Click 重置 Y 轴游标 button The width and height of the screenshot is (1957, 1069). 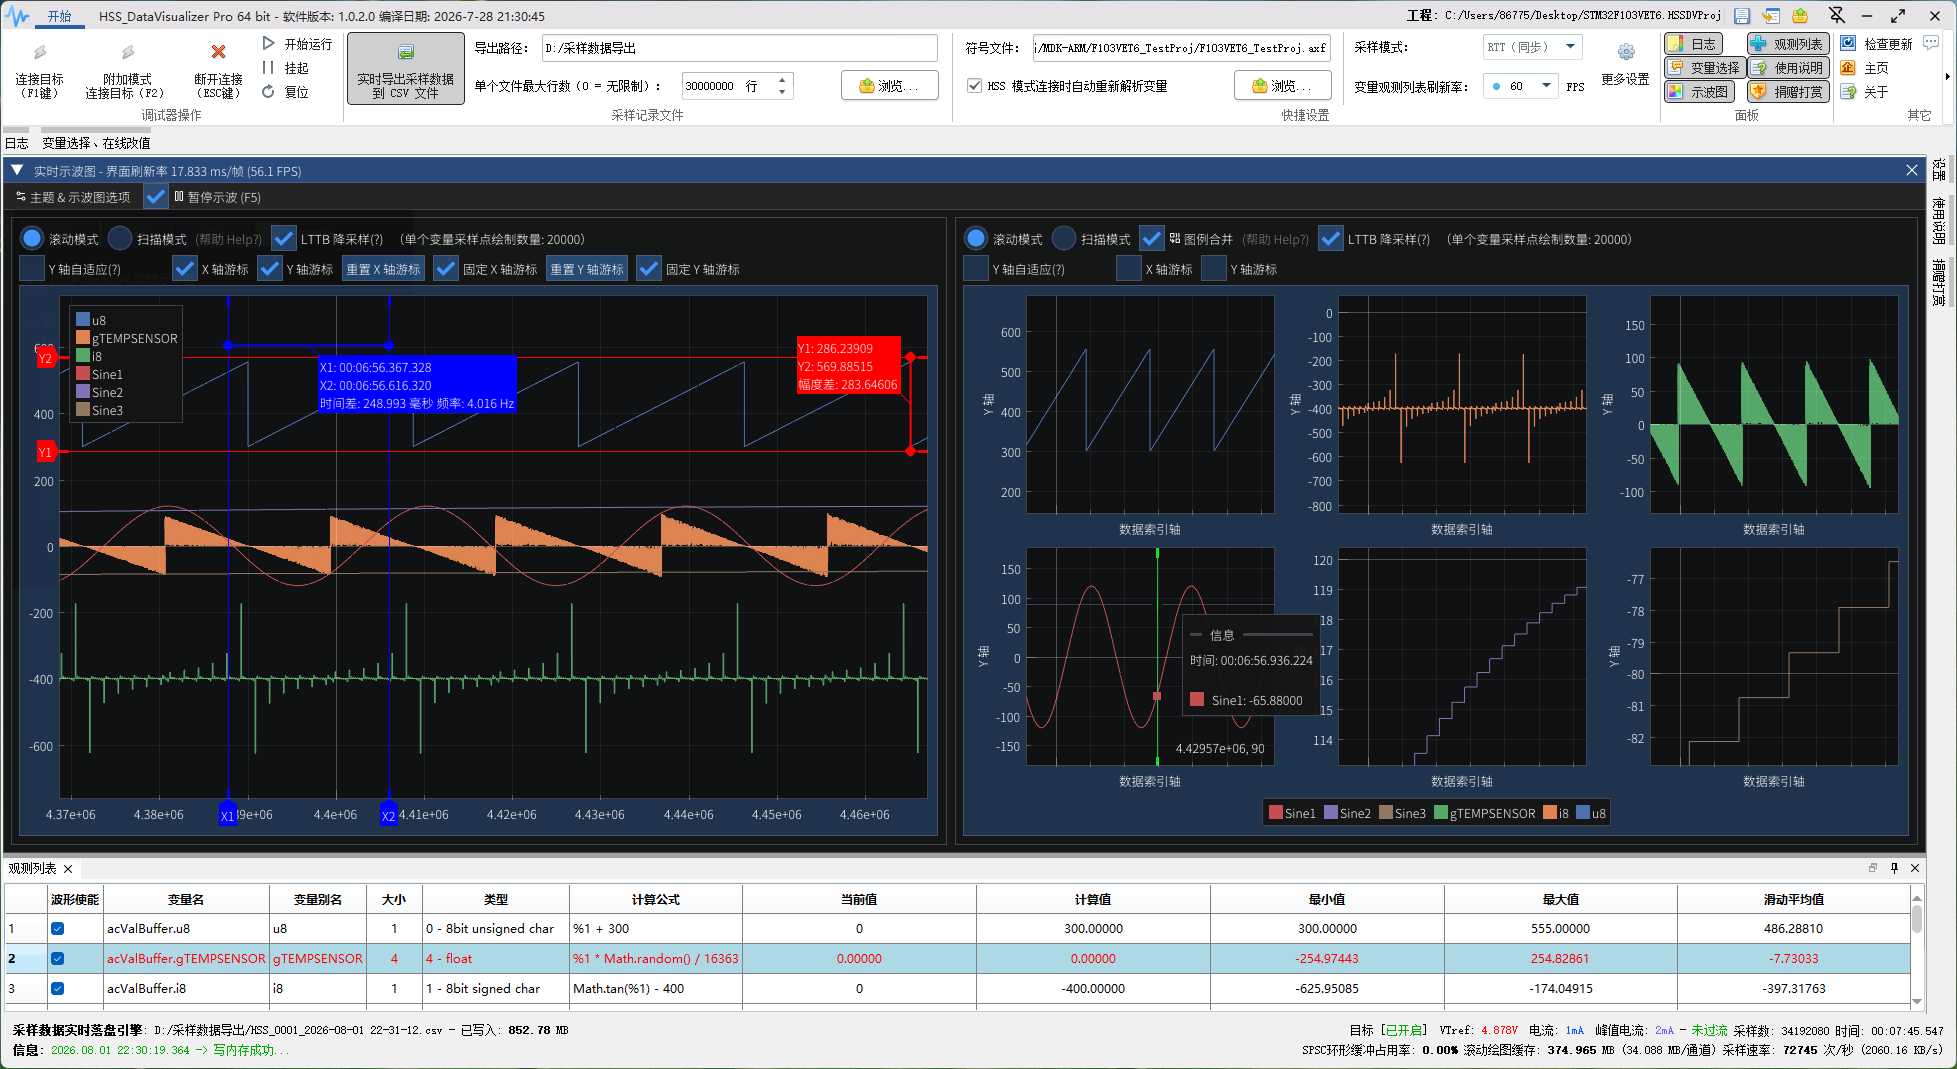point(587,269)
